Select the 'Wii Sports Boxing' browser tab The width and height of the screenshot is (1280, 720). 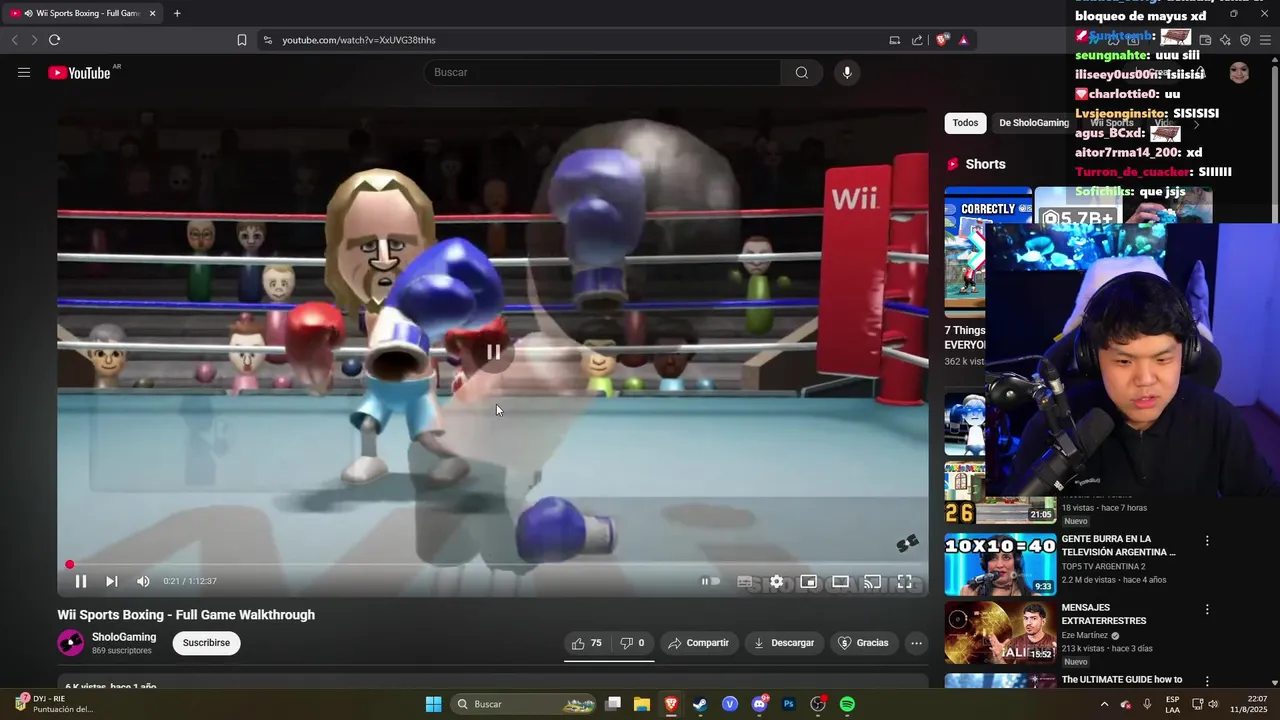pyautogui.click(x=83, y=13)
